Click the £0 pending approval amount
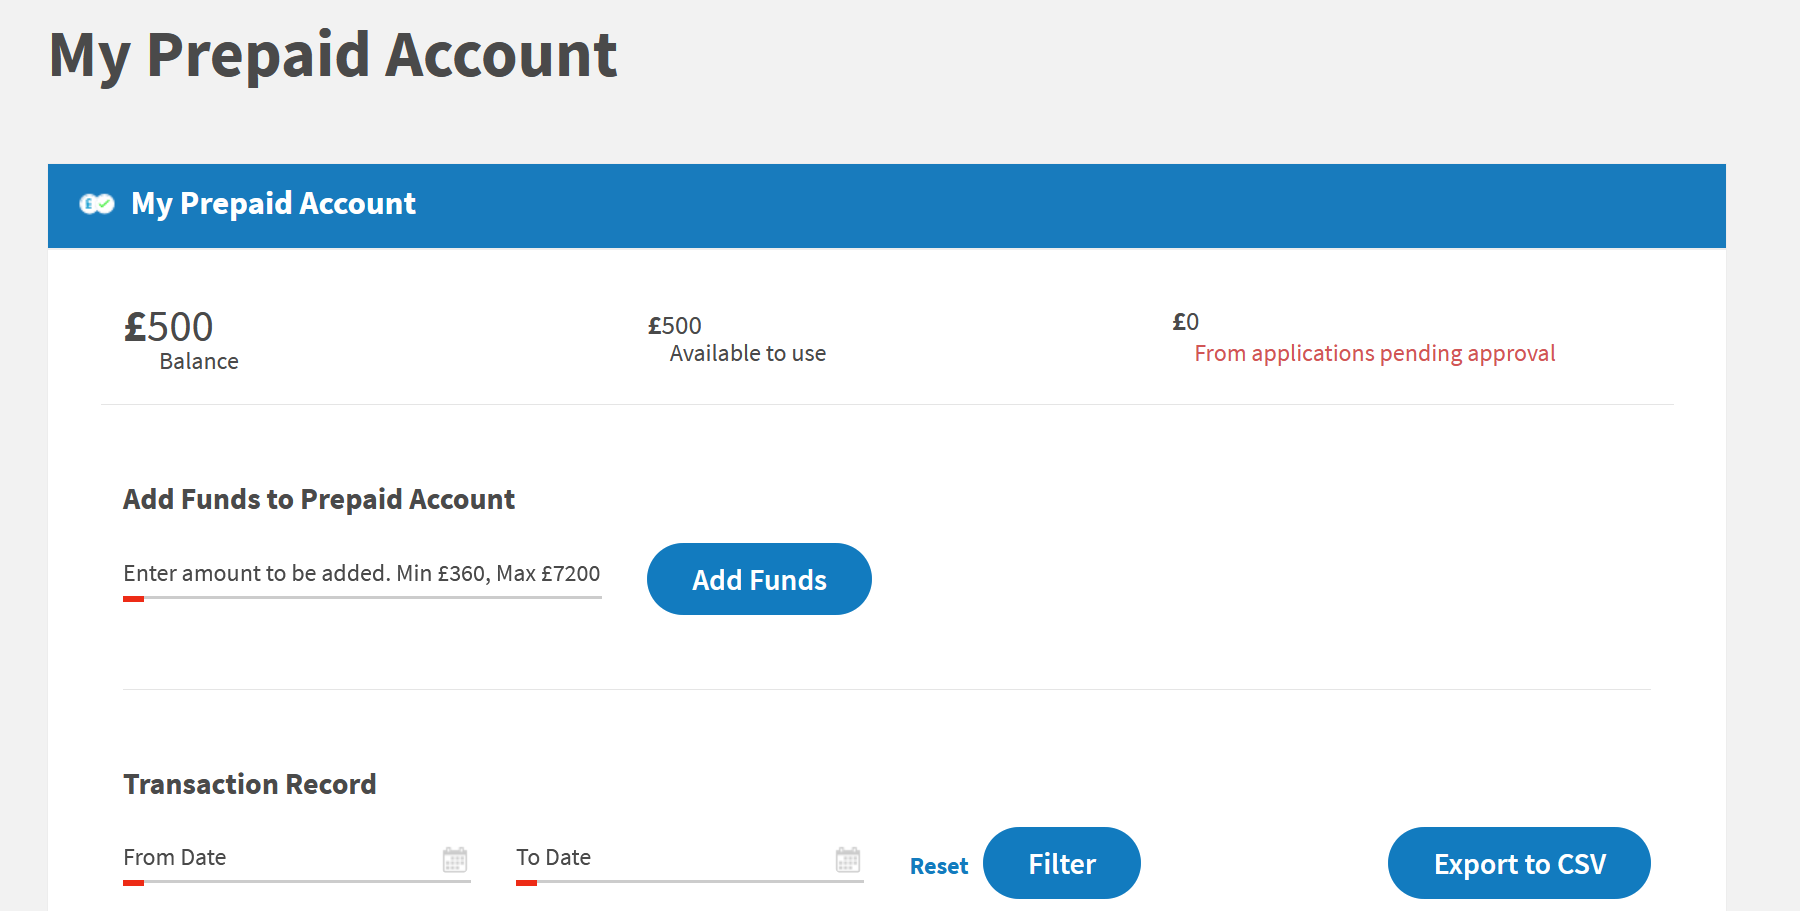 click(1185, 322)
